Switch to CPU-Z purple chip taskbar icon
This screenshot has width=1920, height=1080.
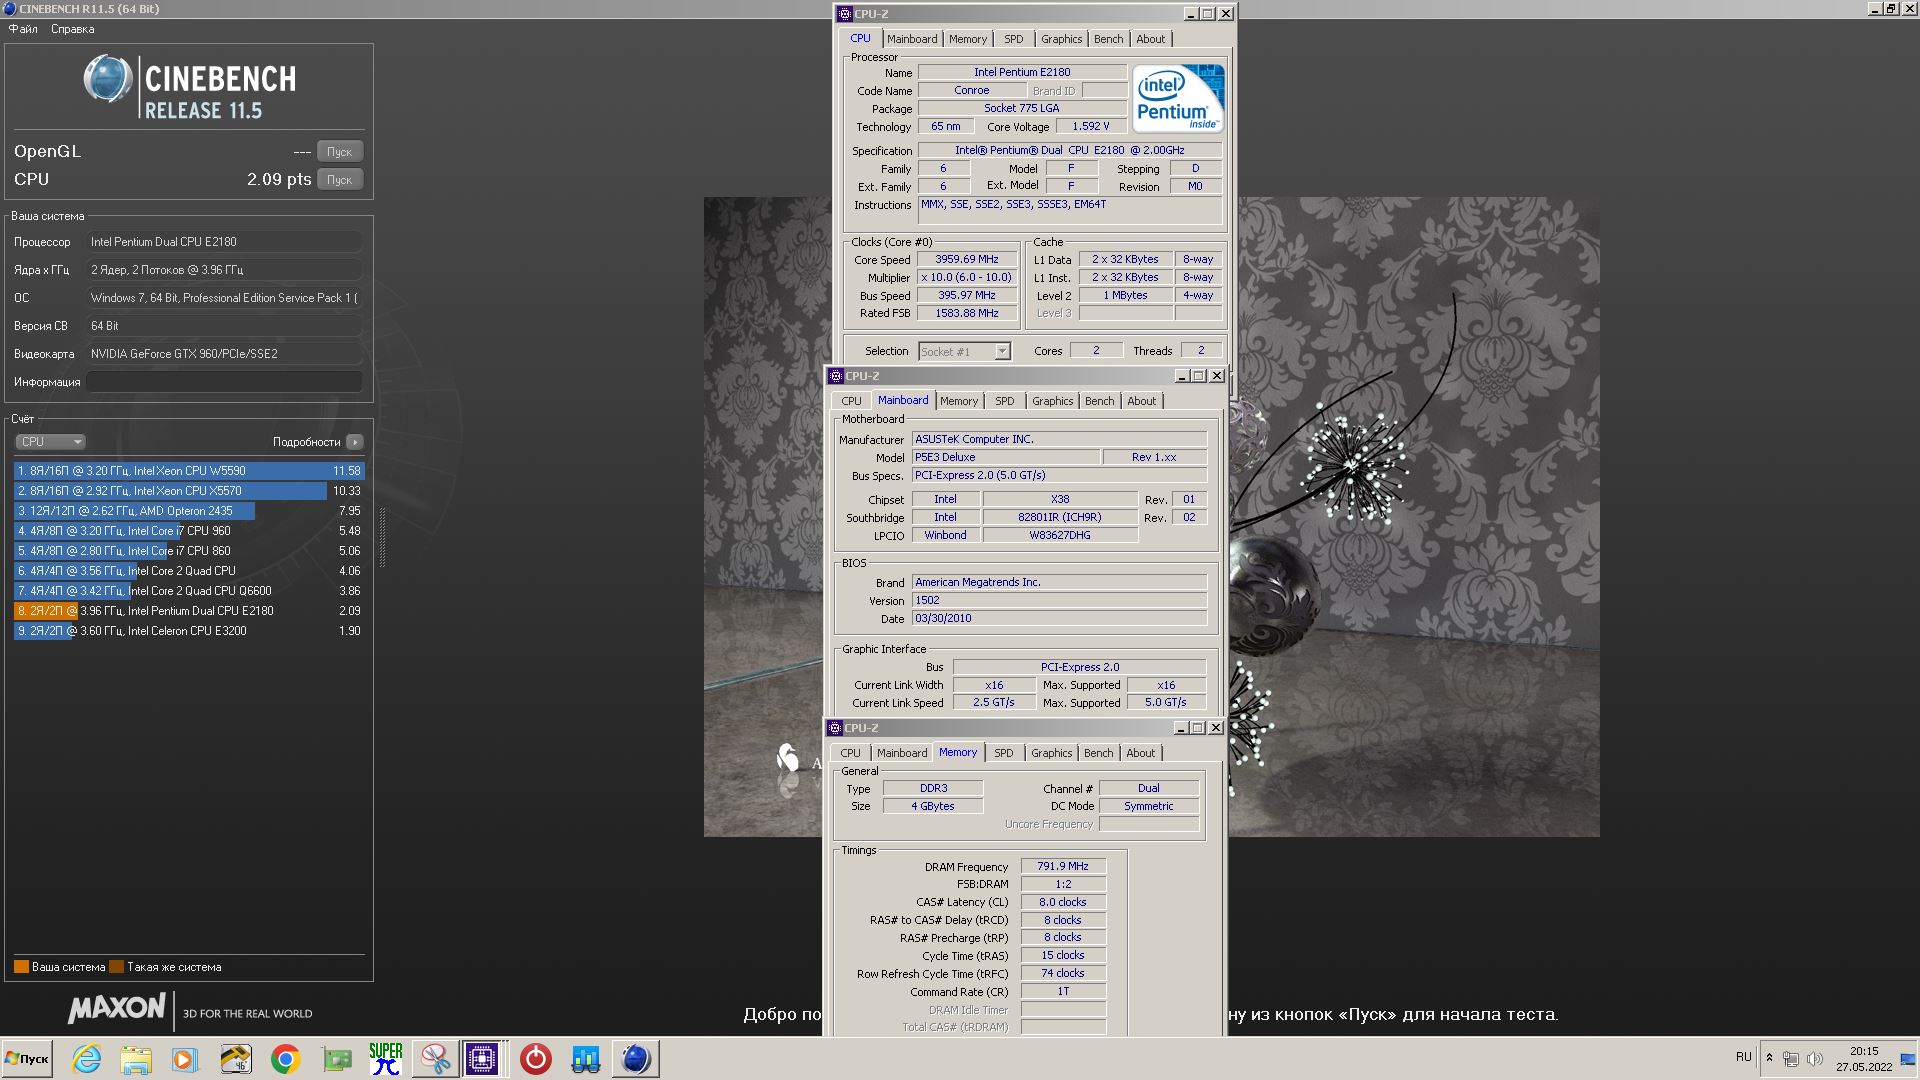(482, 1059)
